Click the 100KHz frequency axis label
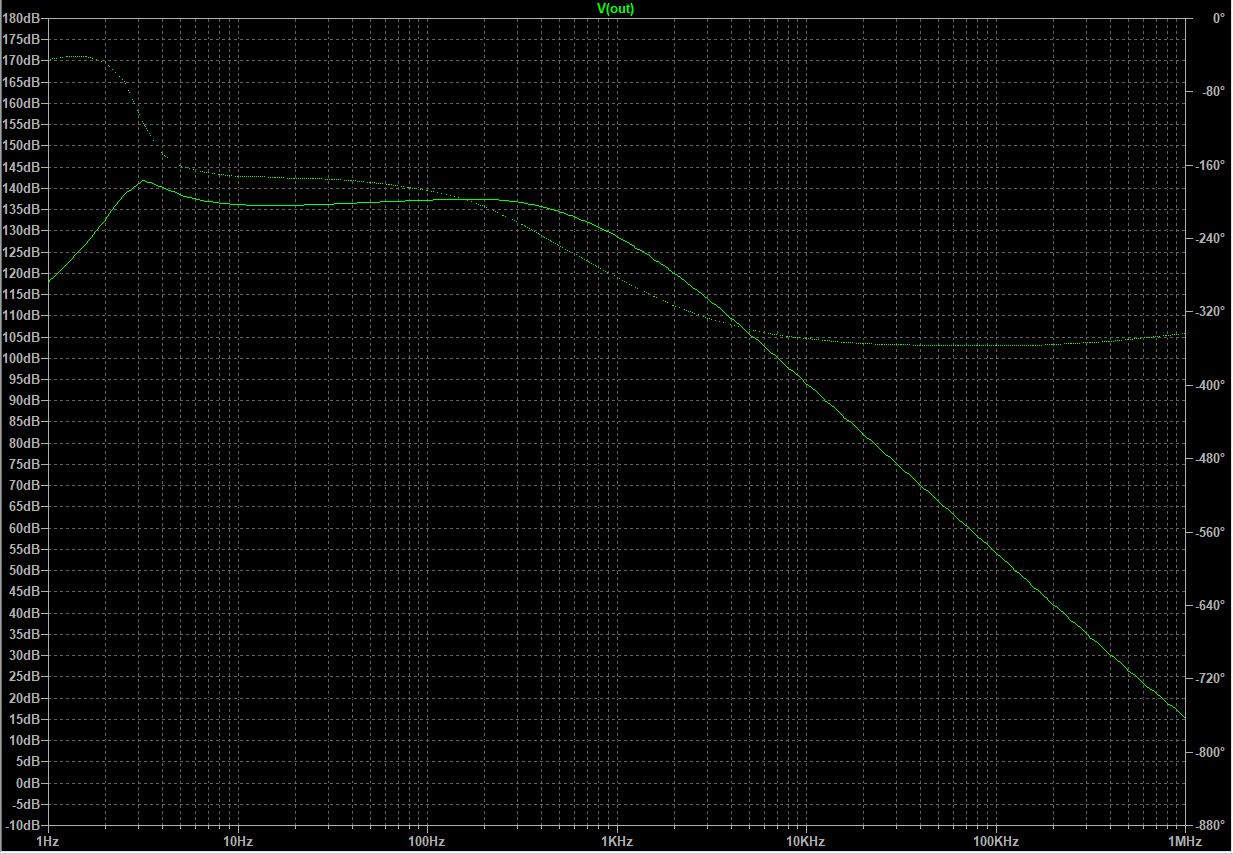This screenshot has width=1233, height=854. (996, 842)
